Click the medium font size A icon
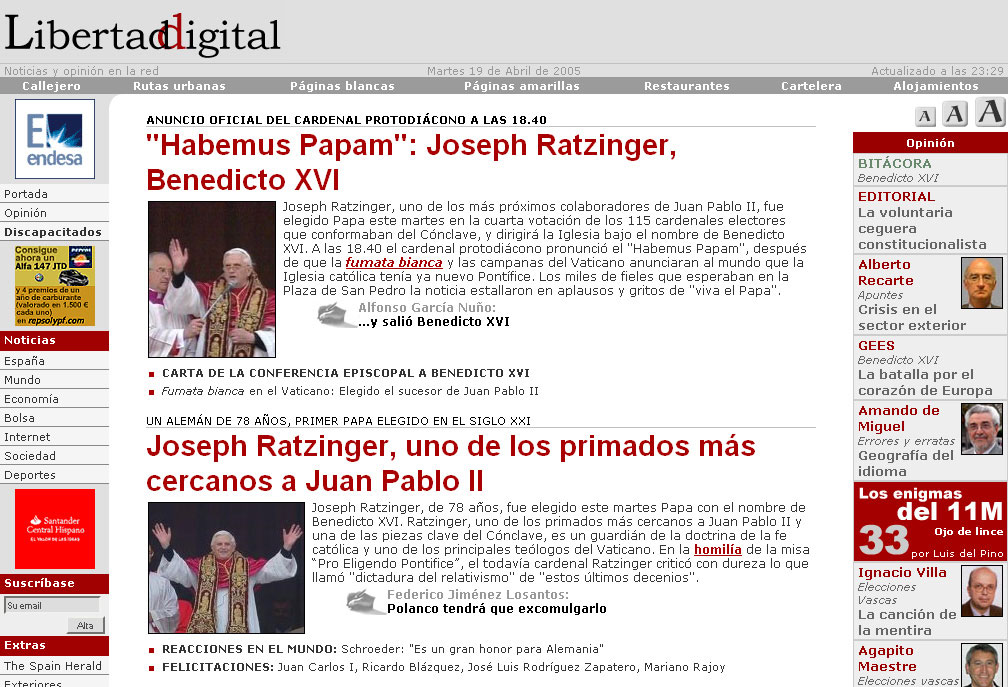The image size is (1008, 687). 955,114
